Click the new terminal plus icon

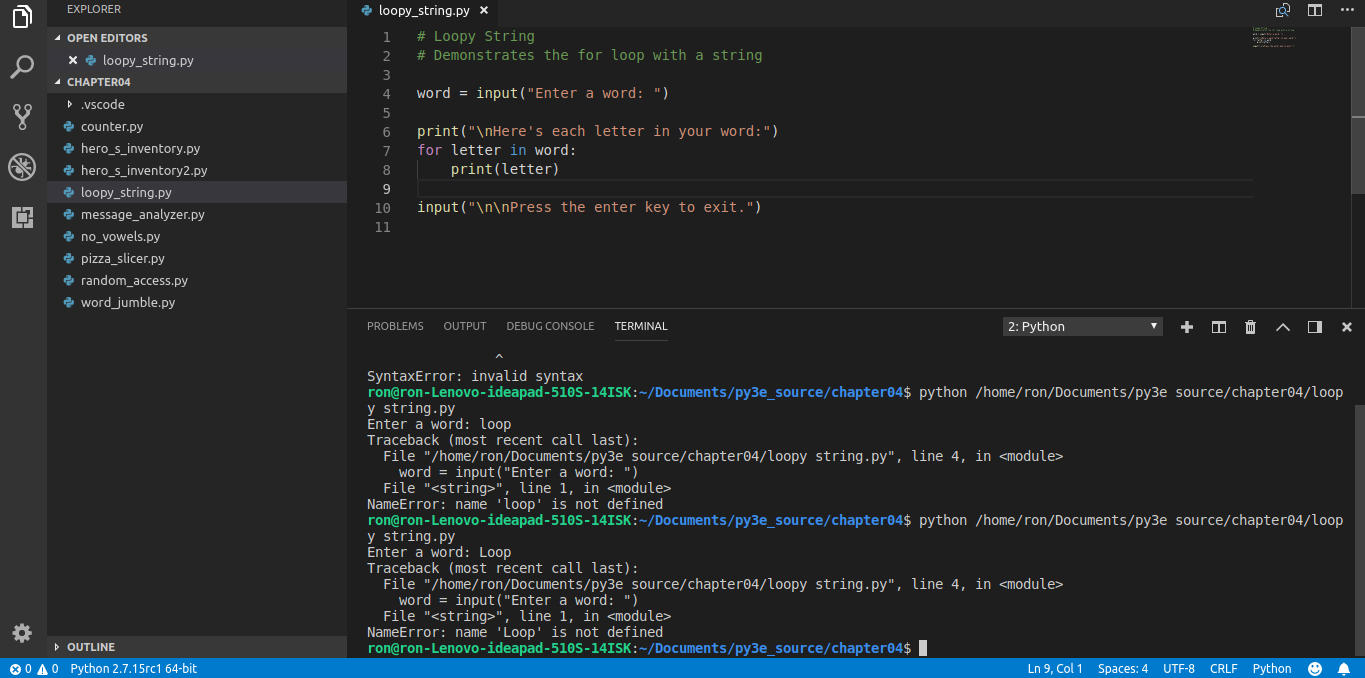(x=1187, y=327)
